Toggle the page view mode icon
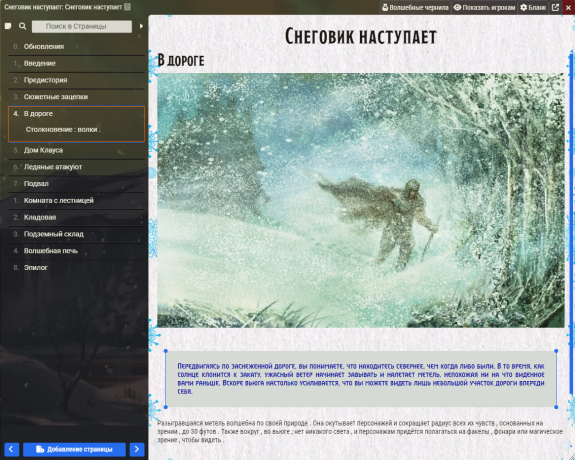 (x=8, y=26)
